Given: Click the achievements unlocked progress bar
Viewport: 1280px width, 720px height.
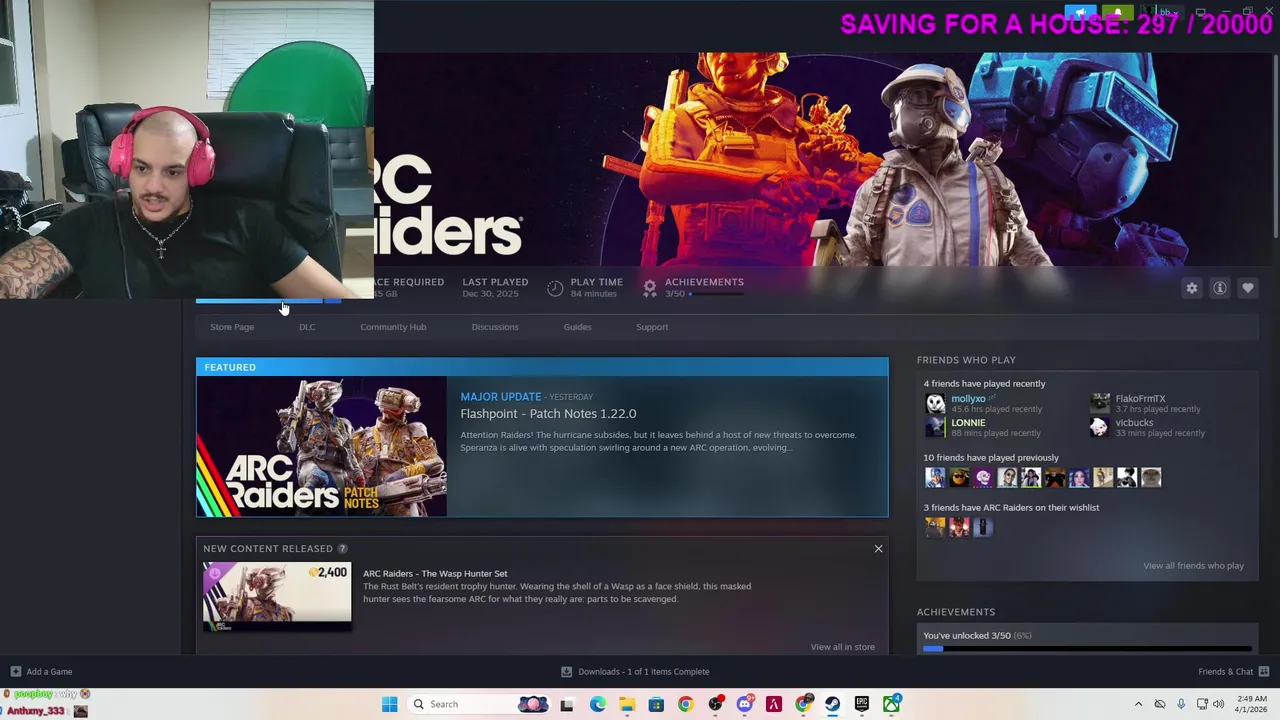Looking at the screenshot, I should (x=1087, y=649).
